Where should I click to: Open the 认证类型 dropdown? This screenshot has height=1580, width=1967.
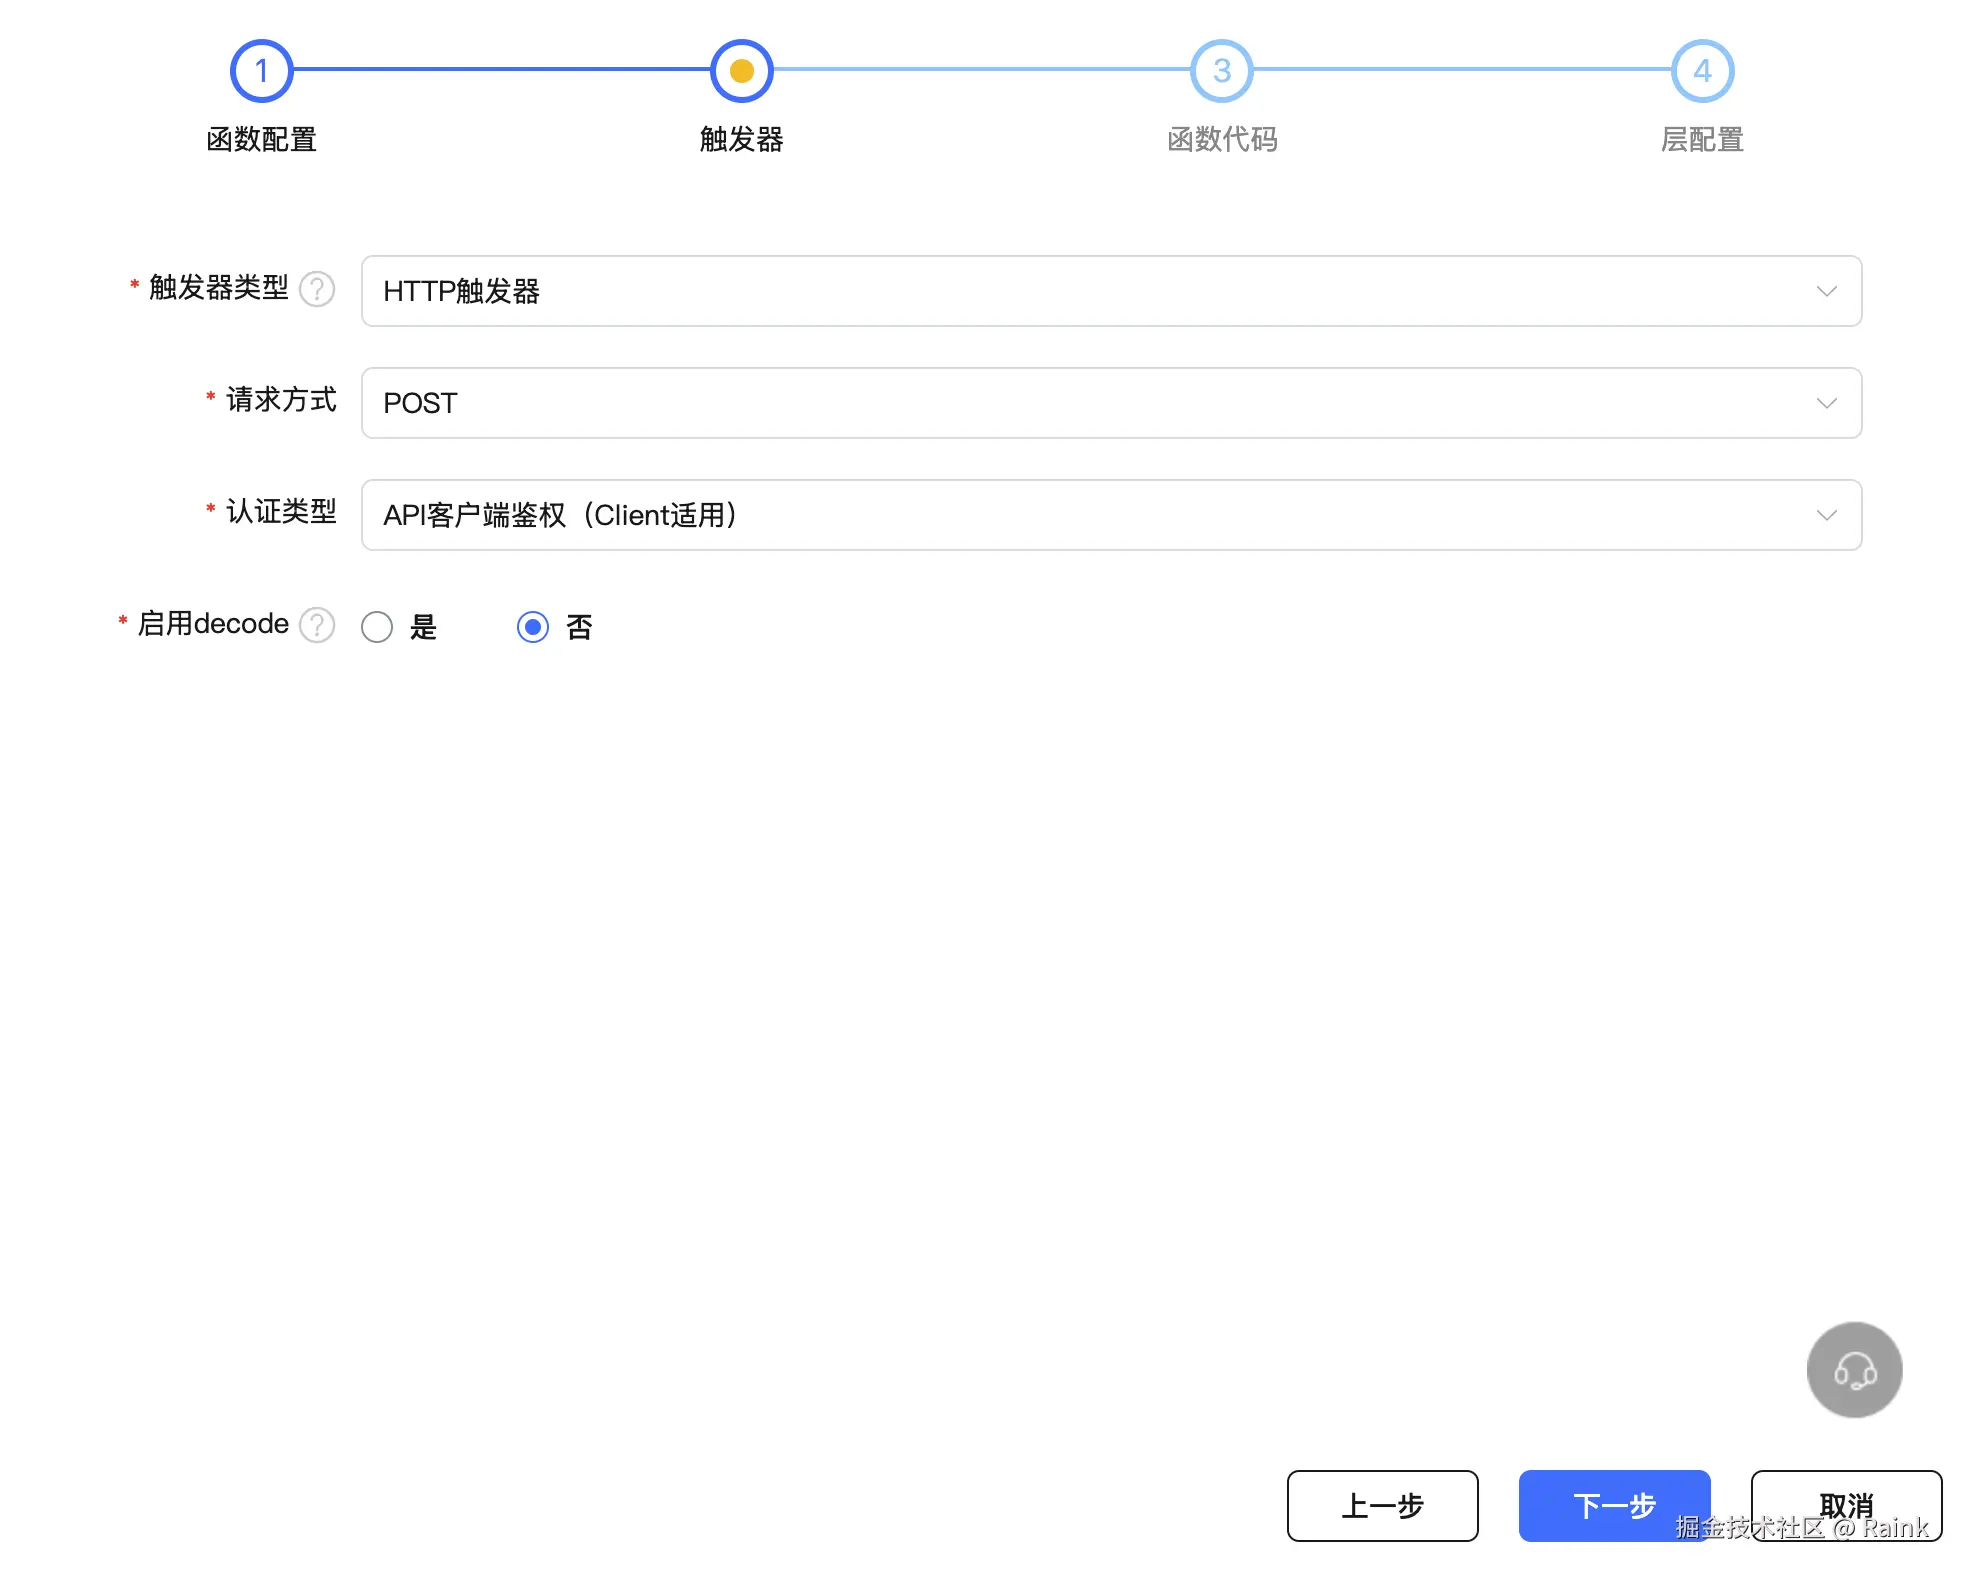point(1110,515)
